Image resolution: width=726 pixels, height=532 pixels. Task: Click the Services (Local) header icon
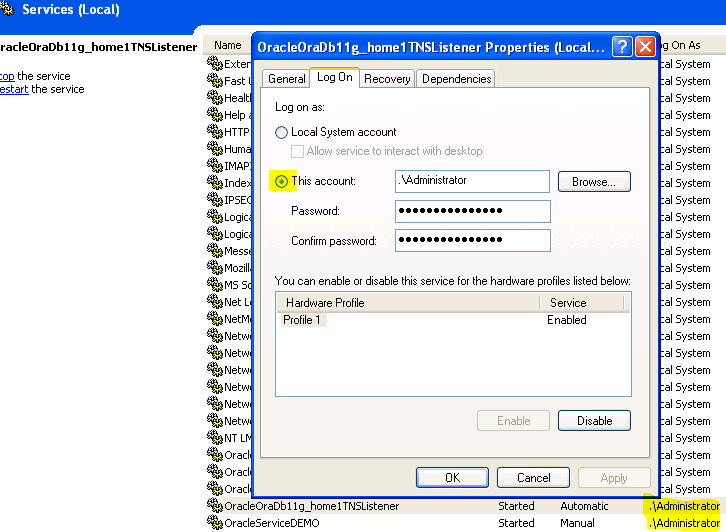point(7,9)
